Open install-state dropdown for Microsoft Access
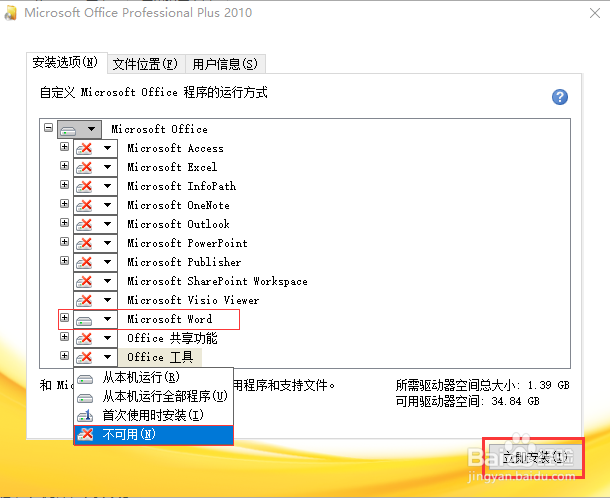The width and height of the screenshot is (610, 498). coord(95,148)
